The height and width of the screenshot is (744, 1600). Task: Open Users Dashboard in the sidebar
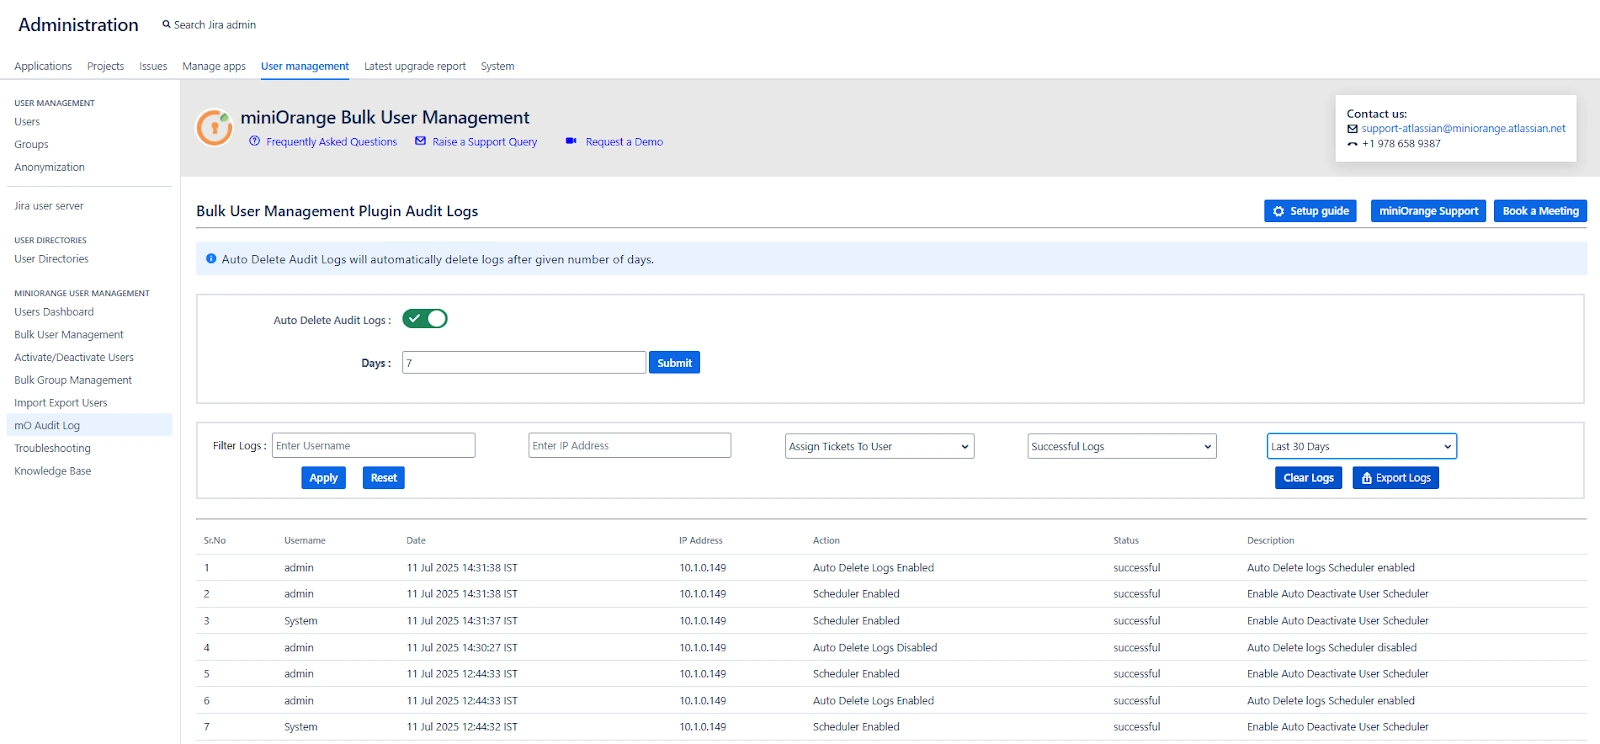coord(54,312)
